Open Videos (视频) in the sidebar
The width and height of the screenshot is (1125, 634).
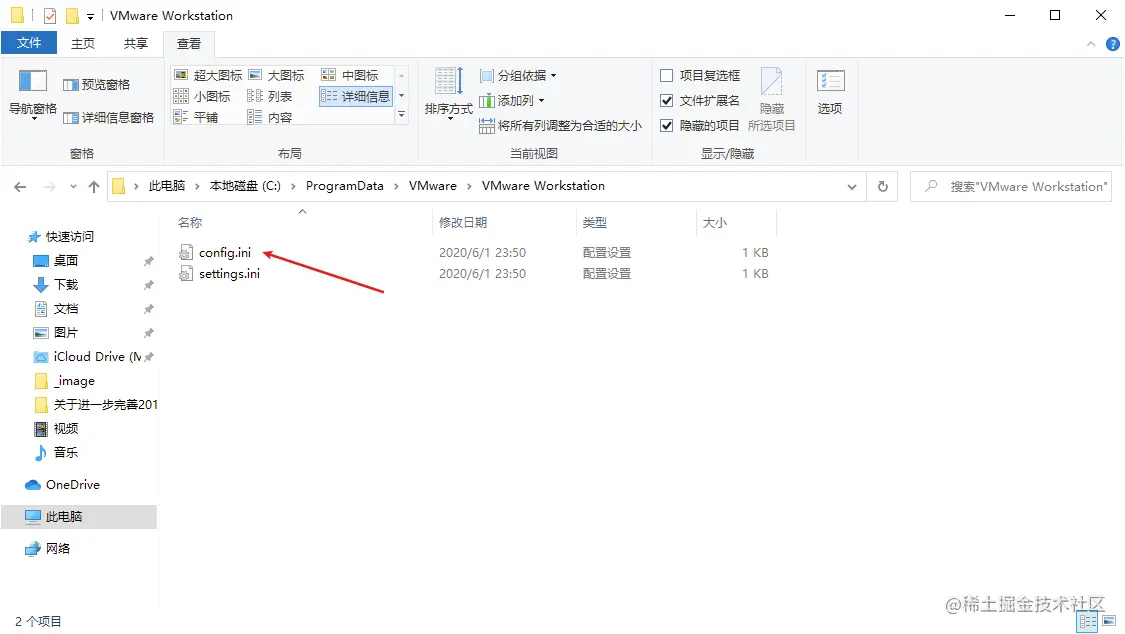(65, 428)
